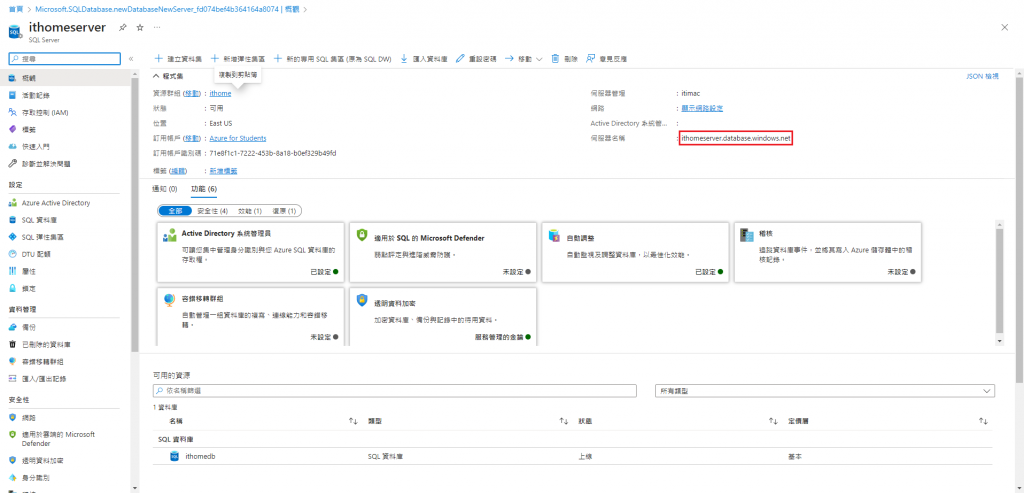Sort resources by the Type column arrows
The width and height of the screenshot is (1024, 493).
(564, 421)
